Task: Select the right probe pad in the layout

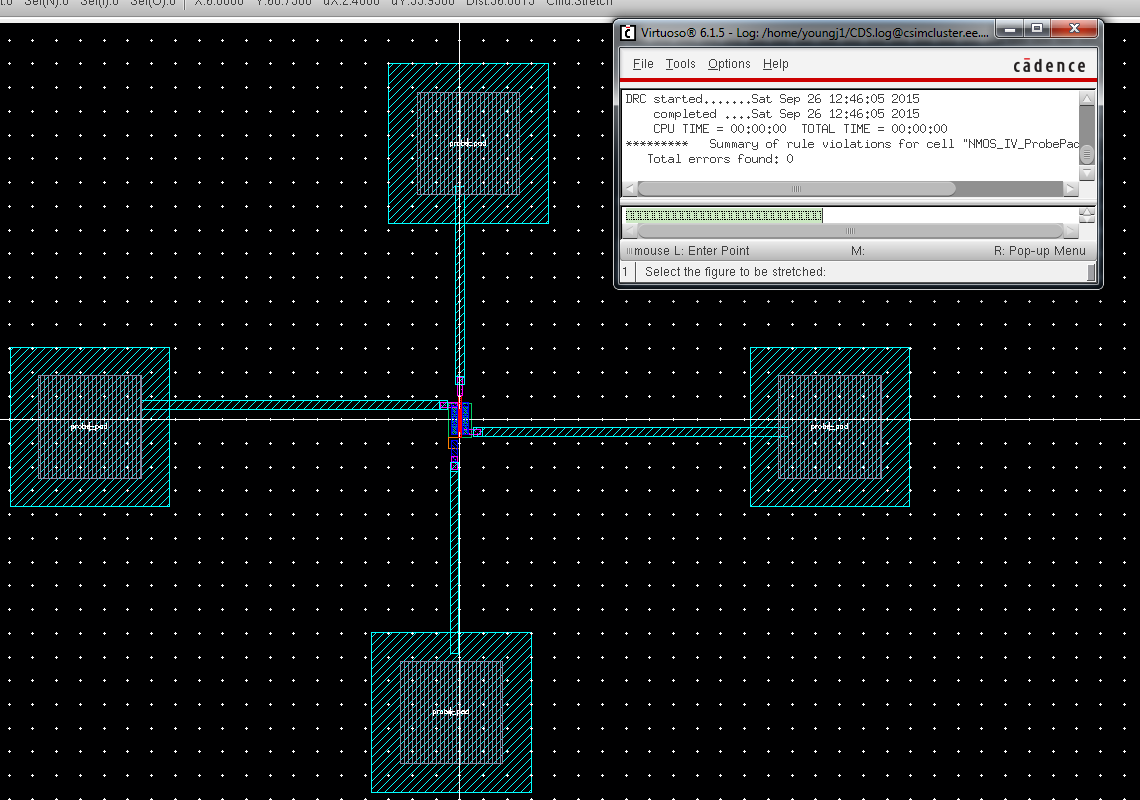Action: point(828,426)
